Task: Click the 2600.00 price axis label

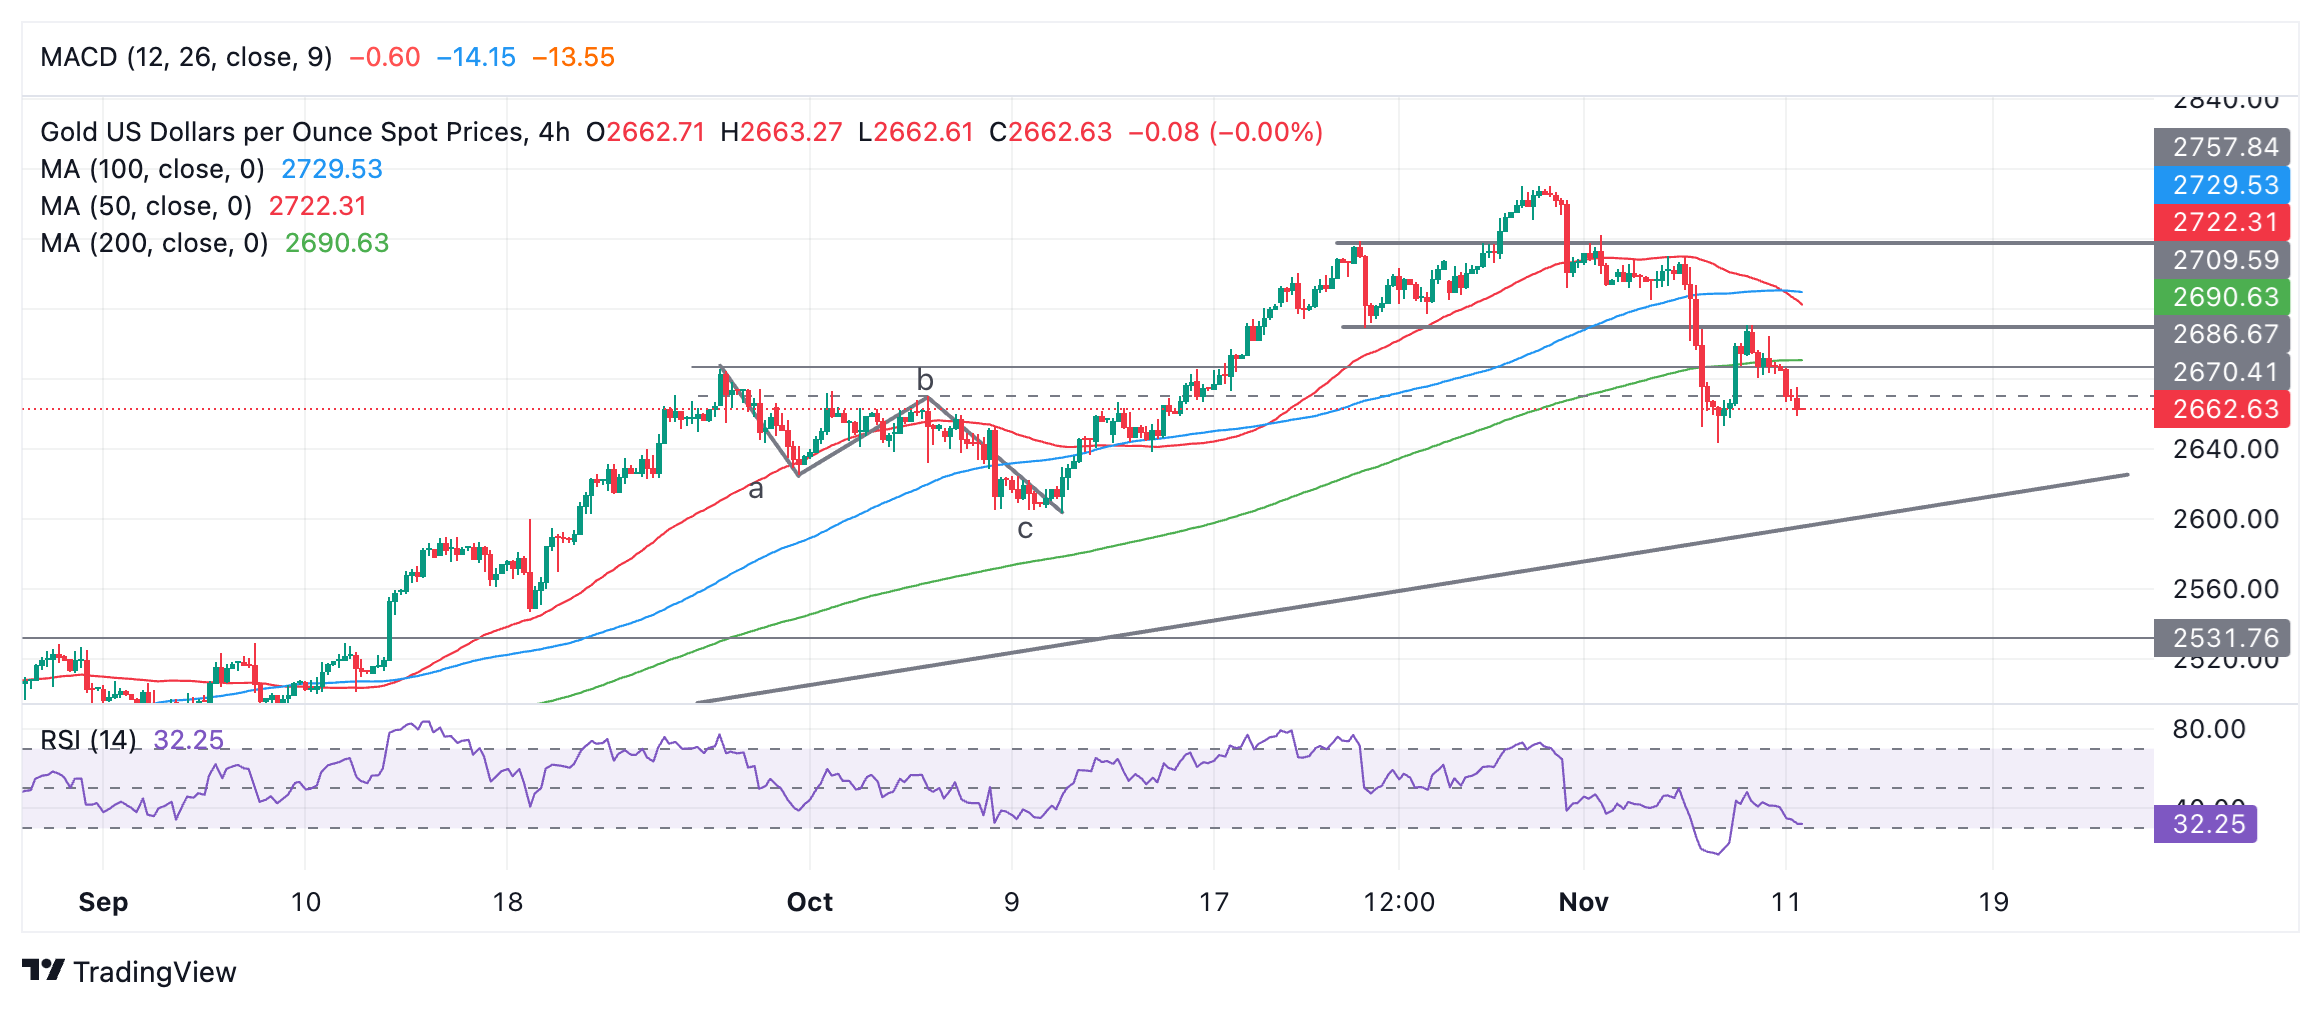Action: point(2225,519)
